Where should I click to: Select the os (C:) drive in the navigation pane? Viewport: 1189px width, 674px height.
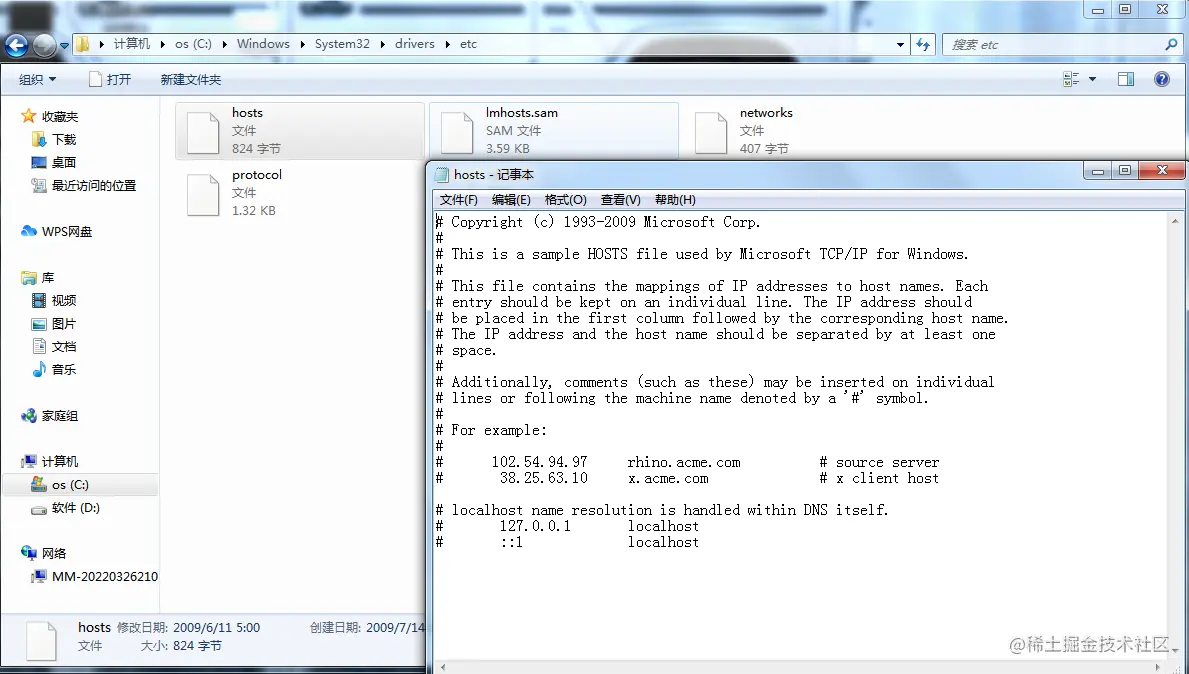[x=70, y=485]
